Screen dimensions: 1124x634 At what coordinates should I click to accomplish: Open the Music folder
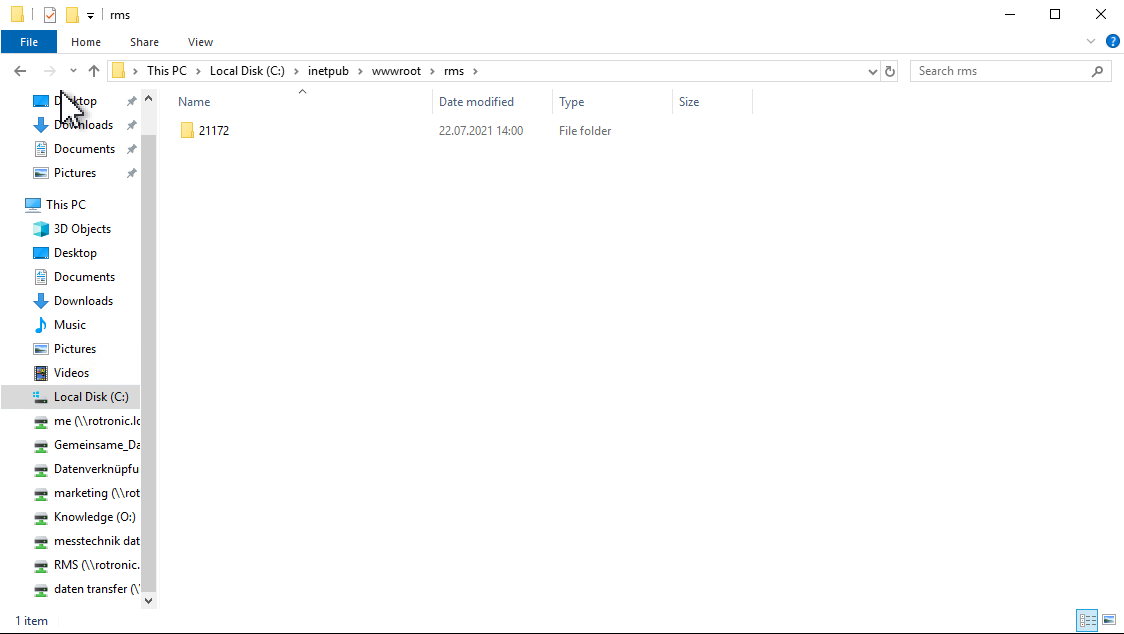[x=70, y=325]
